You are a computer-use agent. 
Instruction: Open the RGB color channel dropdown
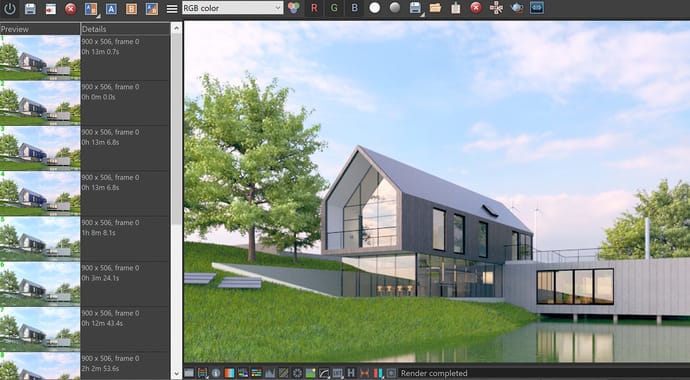coord(232,8)
